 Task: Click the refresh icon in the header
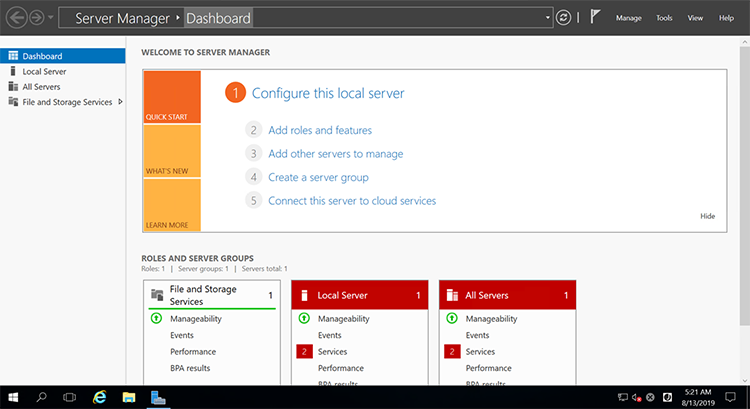[564, 18]
